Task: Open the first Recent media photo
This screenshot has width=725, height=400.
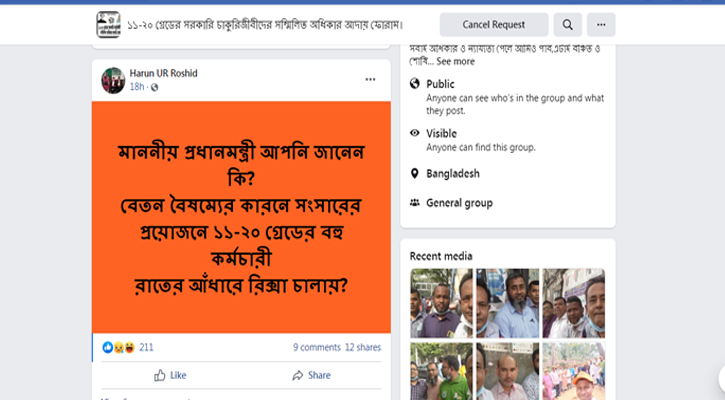Action: coord(442,303)
